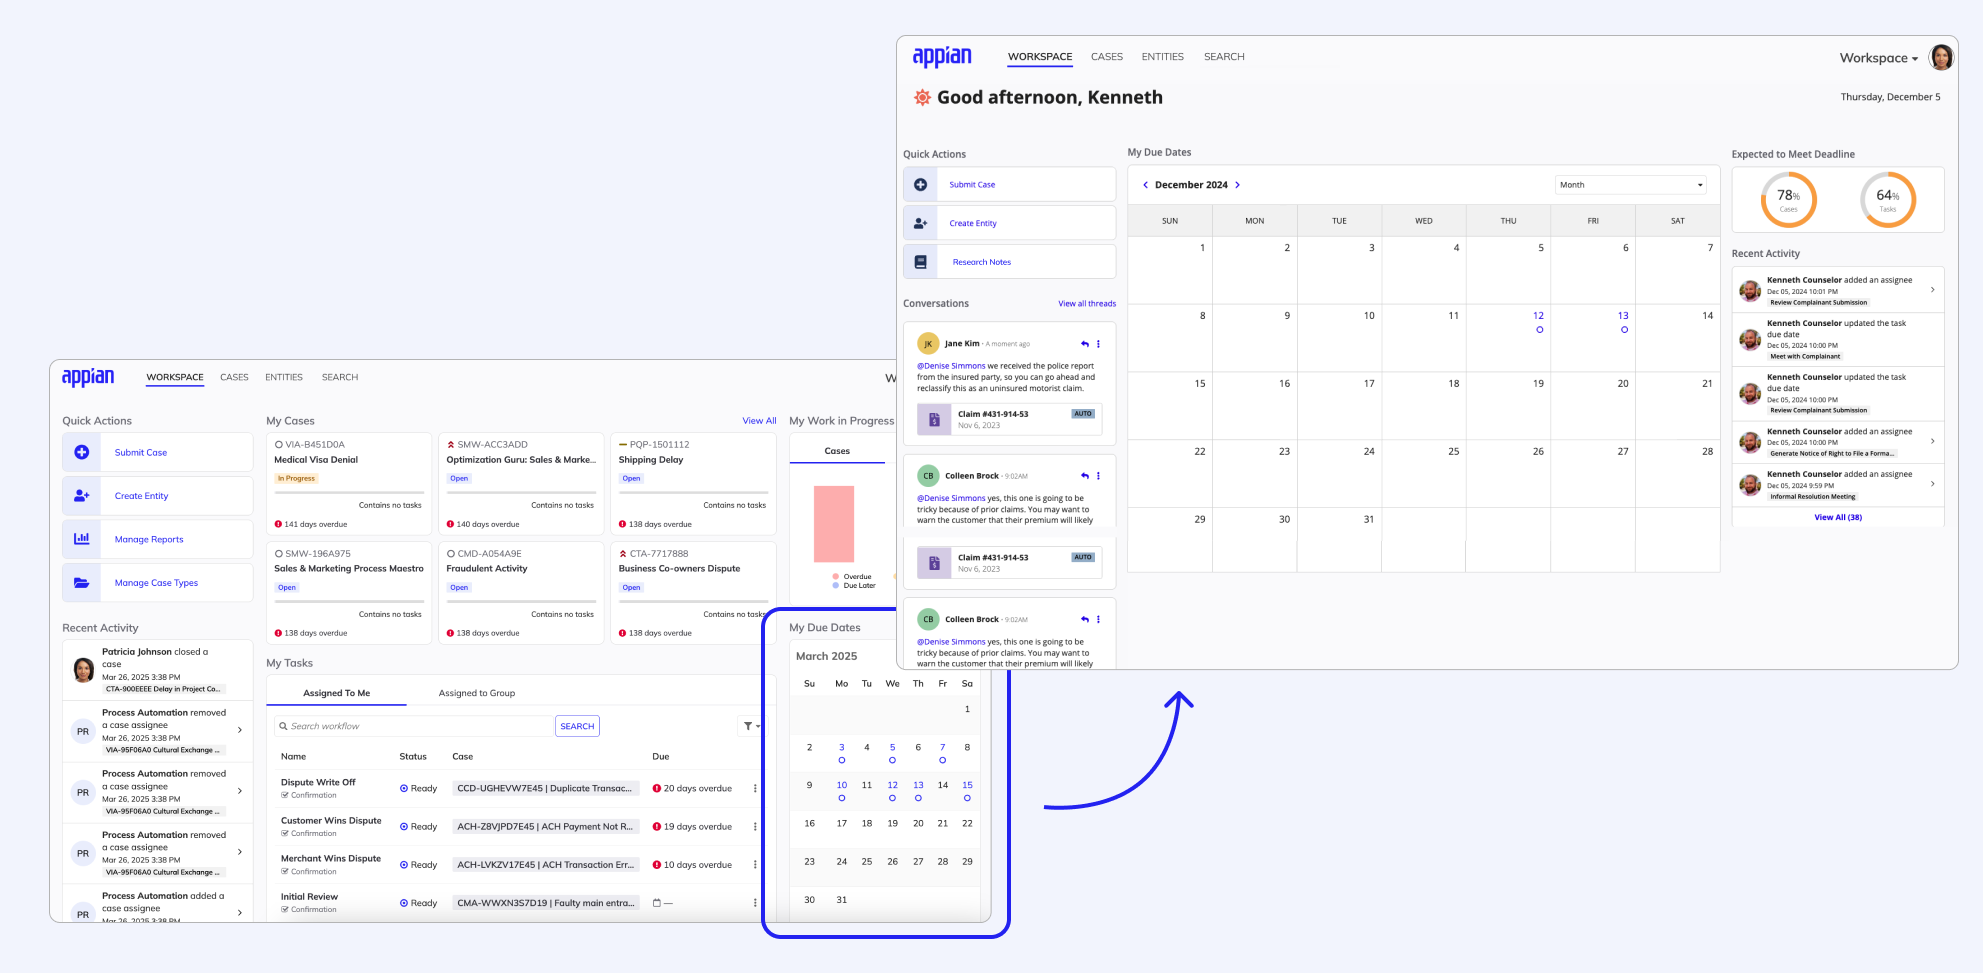This screenshot has width=1983, height=973.
Task: Open the row menu for Dispute Write Off task
Action: pyautogui.click(x=755, y=789)
